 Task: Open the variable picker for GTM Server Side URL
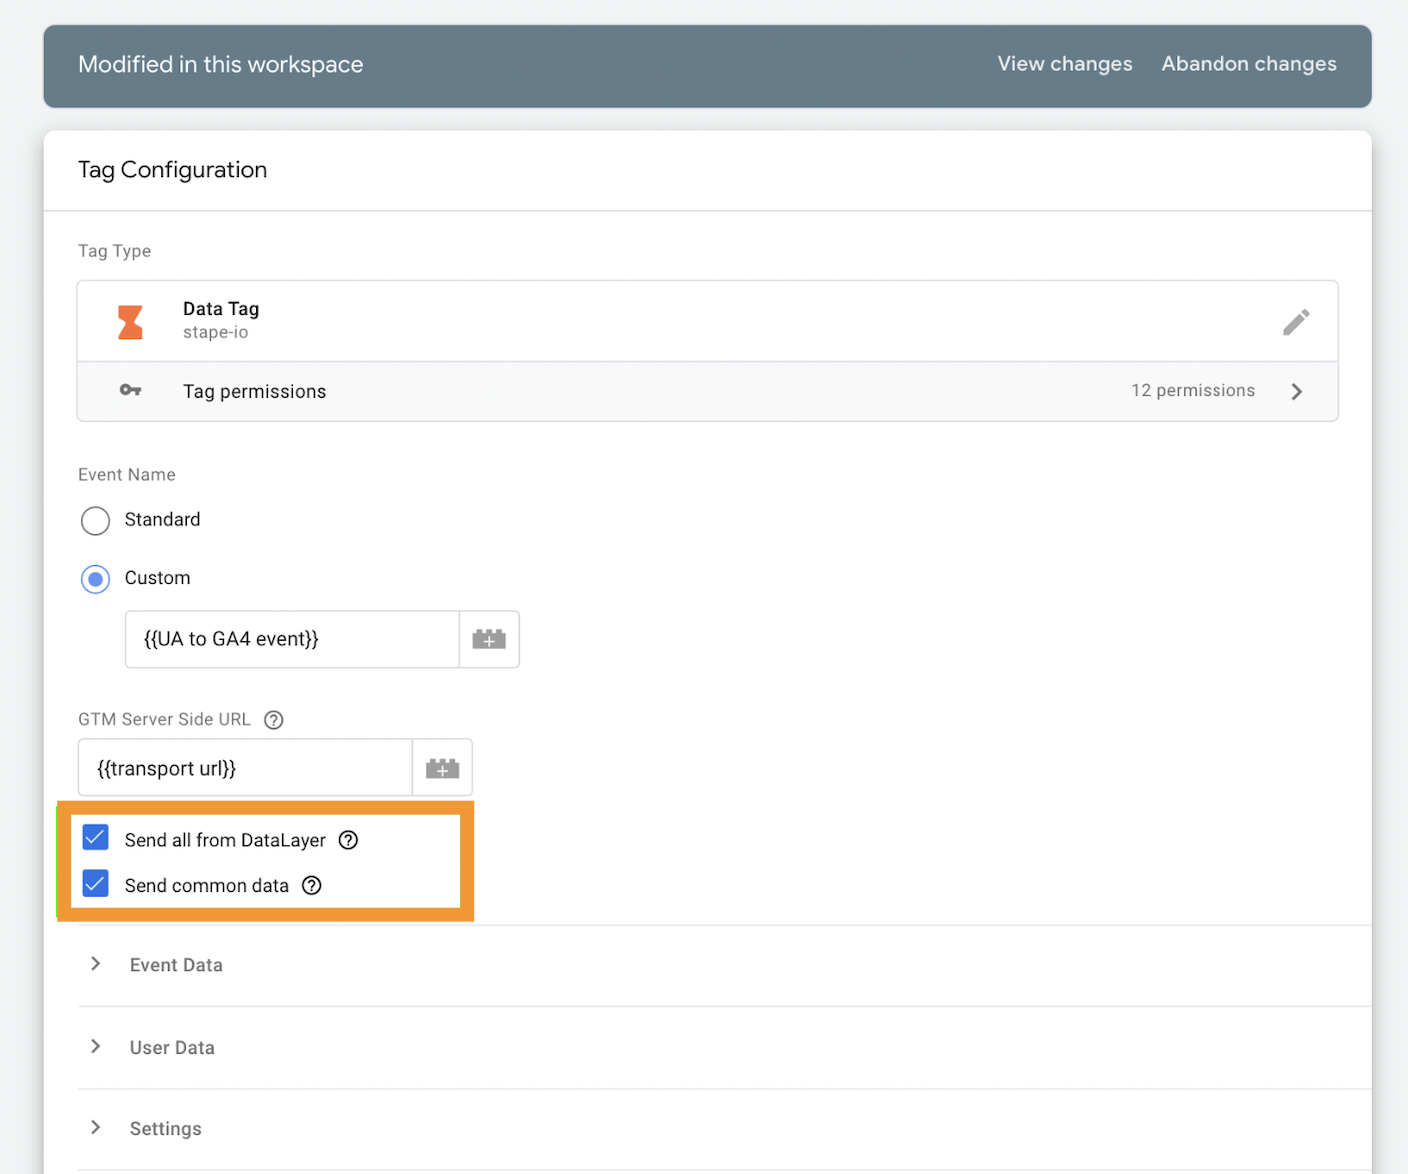point(442,767)
